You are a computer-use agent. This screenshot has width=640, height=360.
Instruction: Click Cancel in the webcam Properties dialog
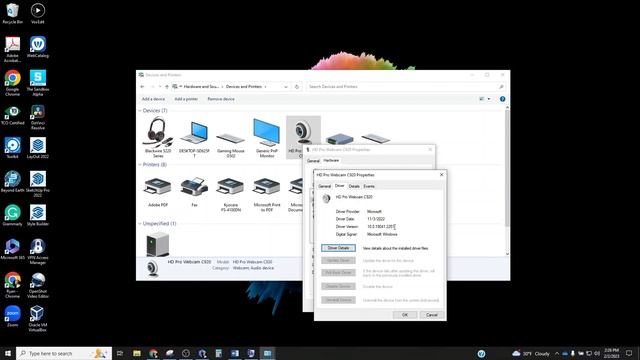[432, 315]
